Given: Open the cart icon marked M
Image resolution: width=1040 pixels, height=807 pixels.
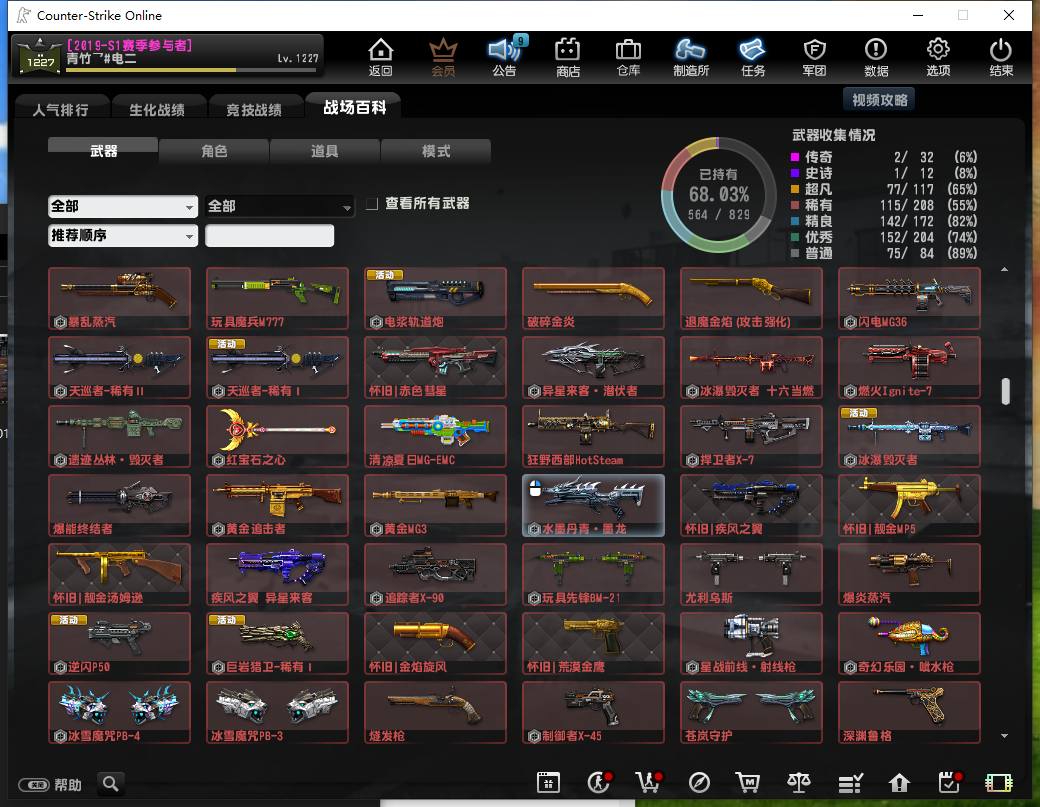Looking at the screenshot, I should click(748, 783).
